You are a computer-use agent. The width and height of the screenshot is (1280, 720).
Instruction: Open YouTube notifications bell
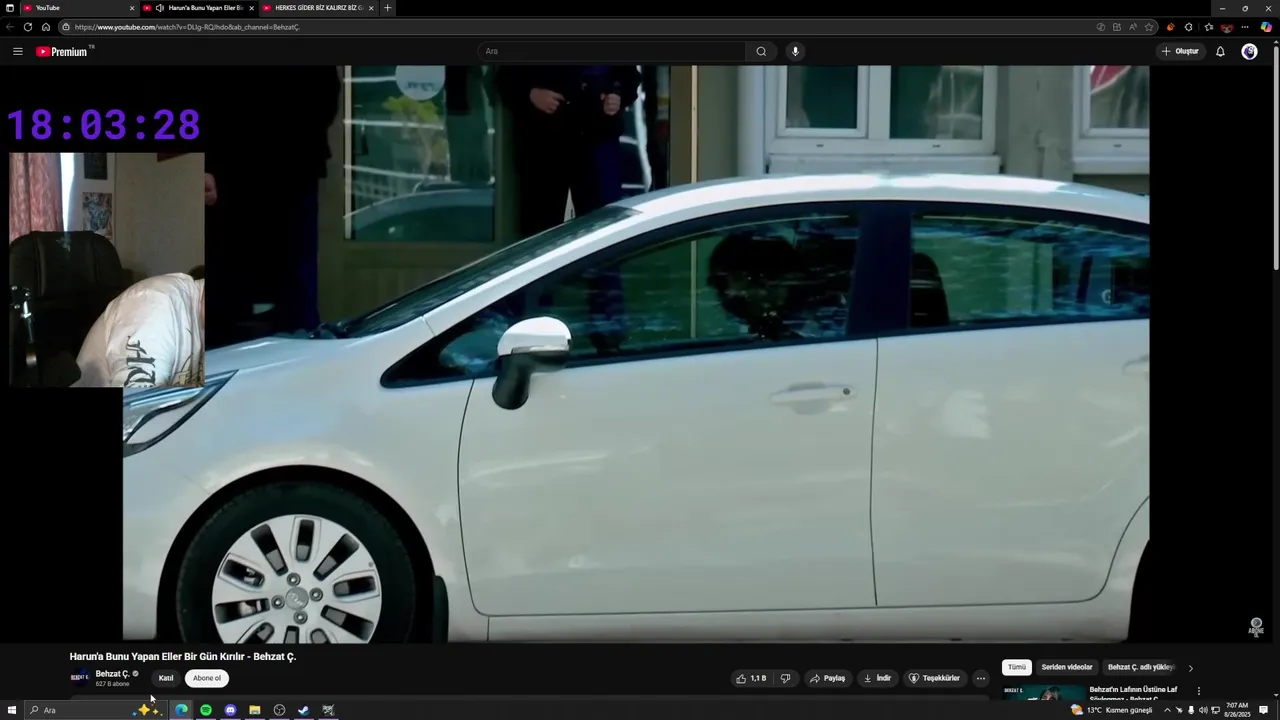pyautogui.click(x=1220, y=51)
